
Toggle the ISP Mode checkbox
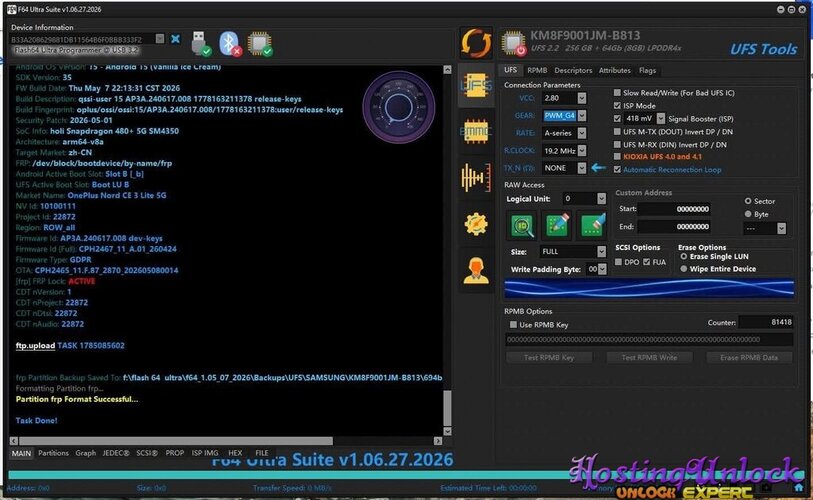(x=617, y=106)
